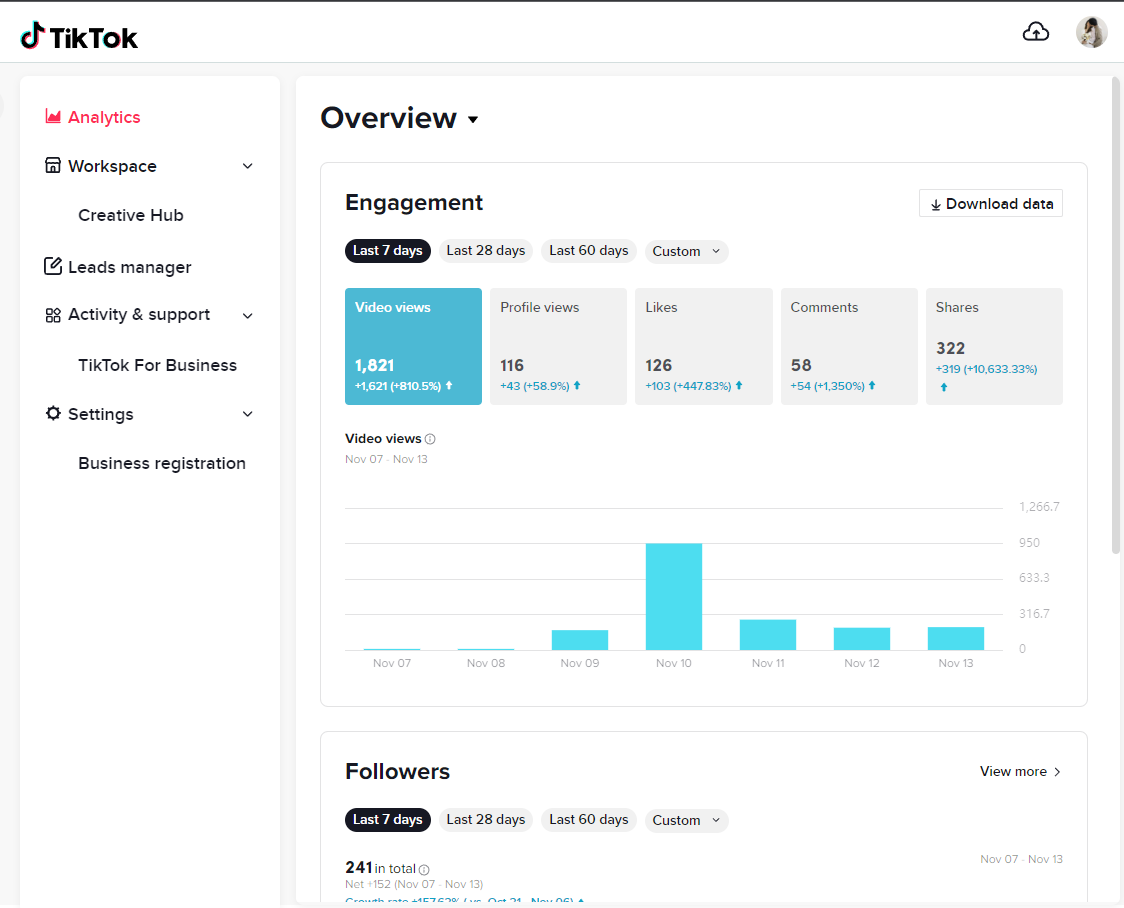Click the Workspace storefront icon
Image resolution: width=1124 pixels, height=908 pixels.
click(53, 166)
